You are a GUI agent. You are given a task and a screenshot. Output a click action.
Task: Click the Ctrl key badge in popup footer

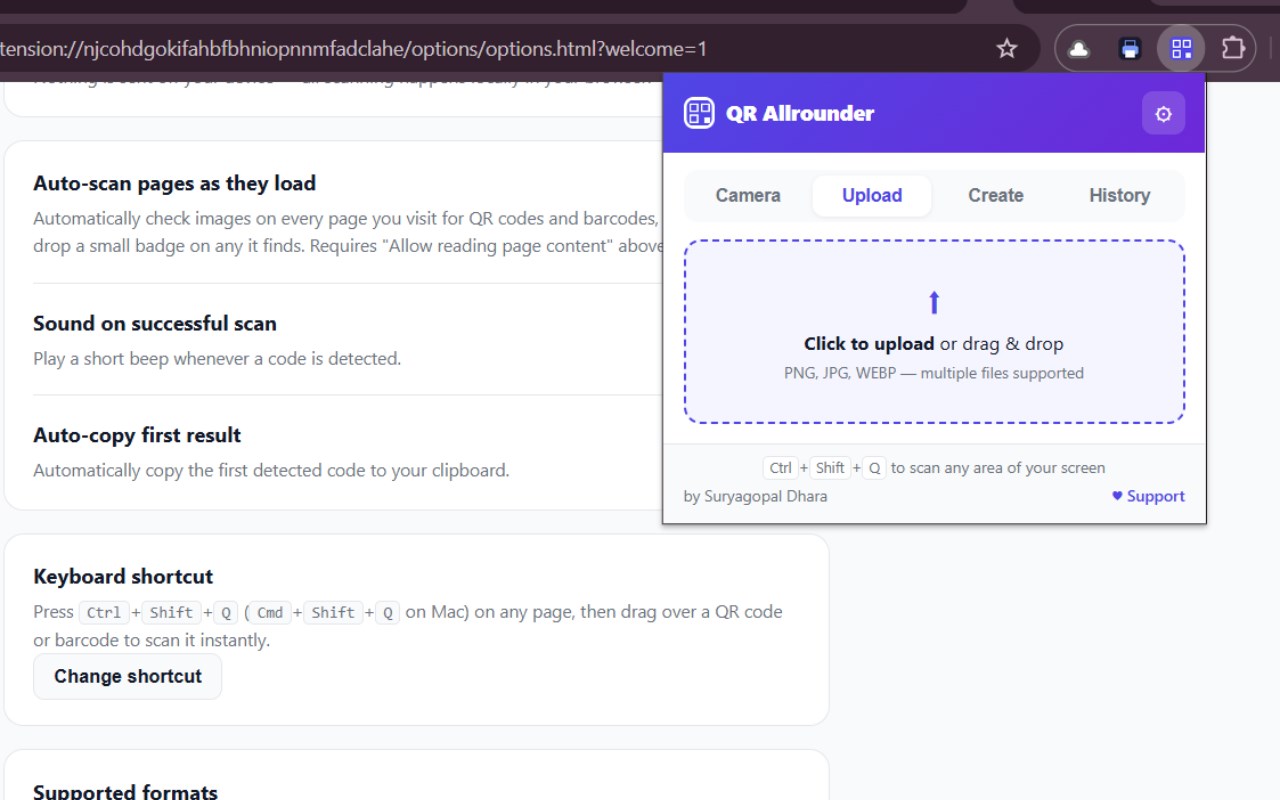tap(781, 468)
